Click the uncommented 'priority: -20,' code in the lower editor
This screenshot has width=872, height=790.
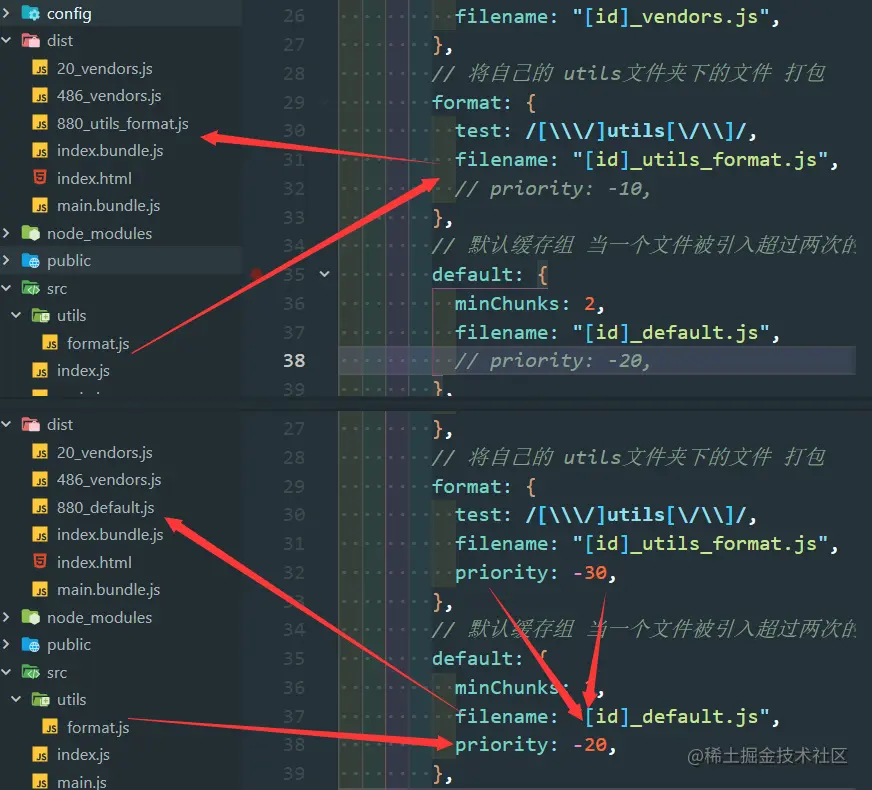(536, 744)
